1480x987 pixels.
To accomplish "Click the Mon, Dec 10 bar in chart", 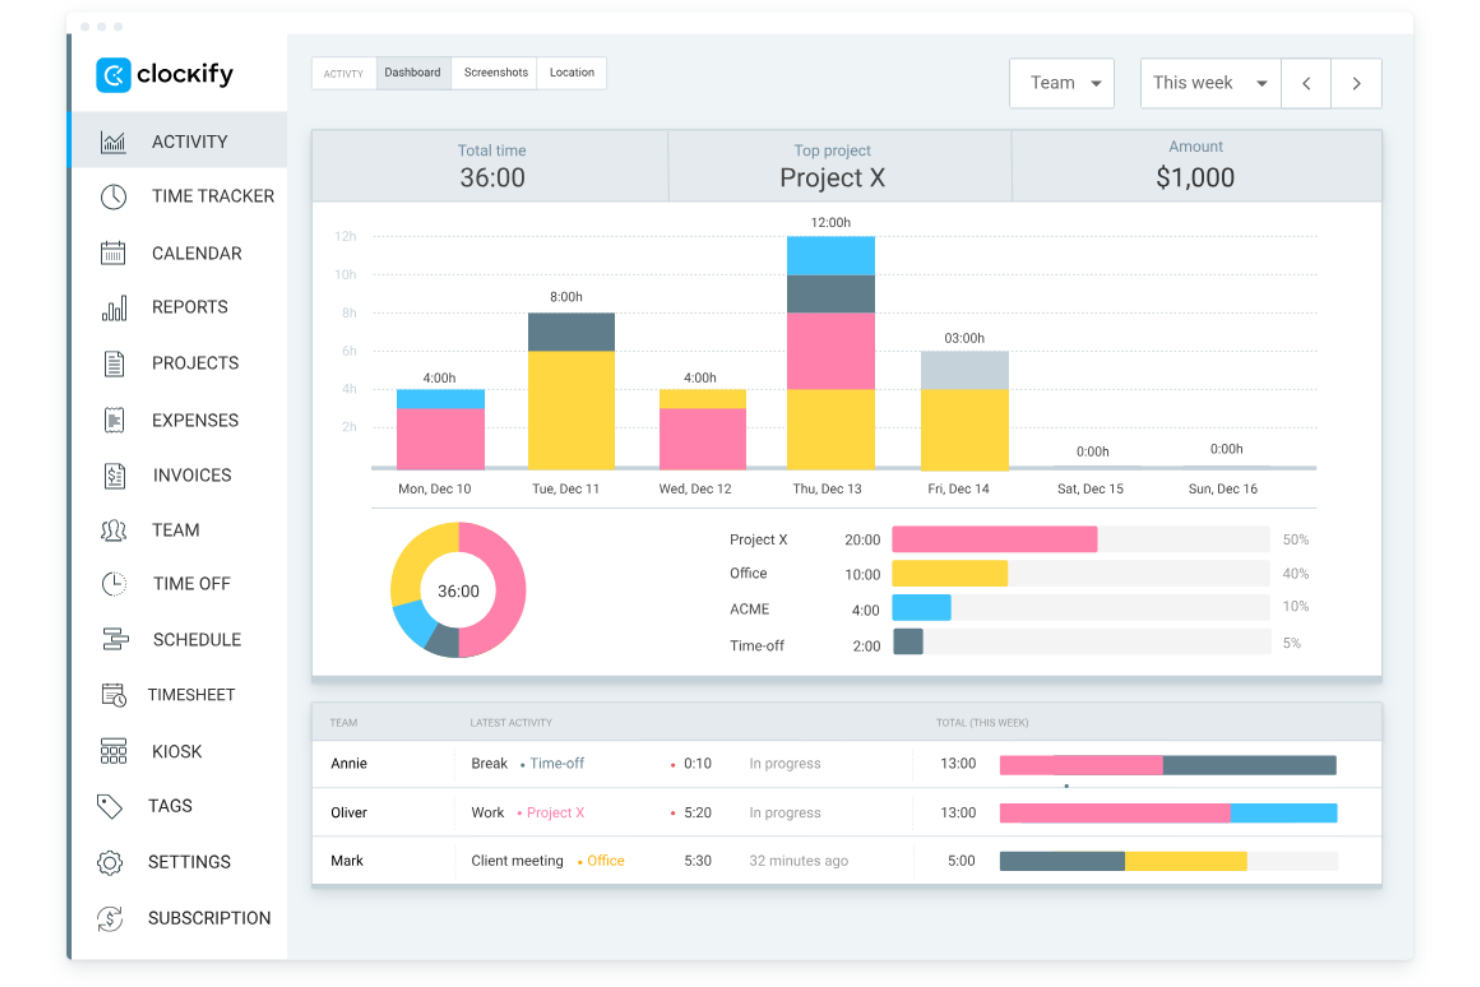I will (441, 429).
